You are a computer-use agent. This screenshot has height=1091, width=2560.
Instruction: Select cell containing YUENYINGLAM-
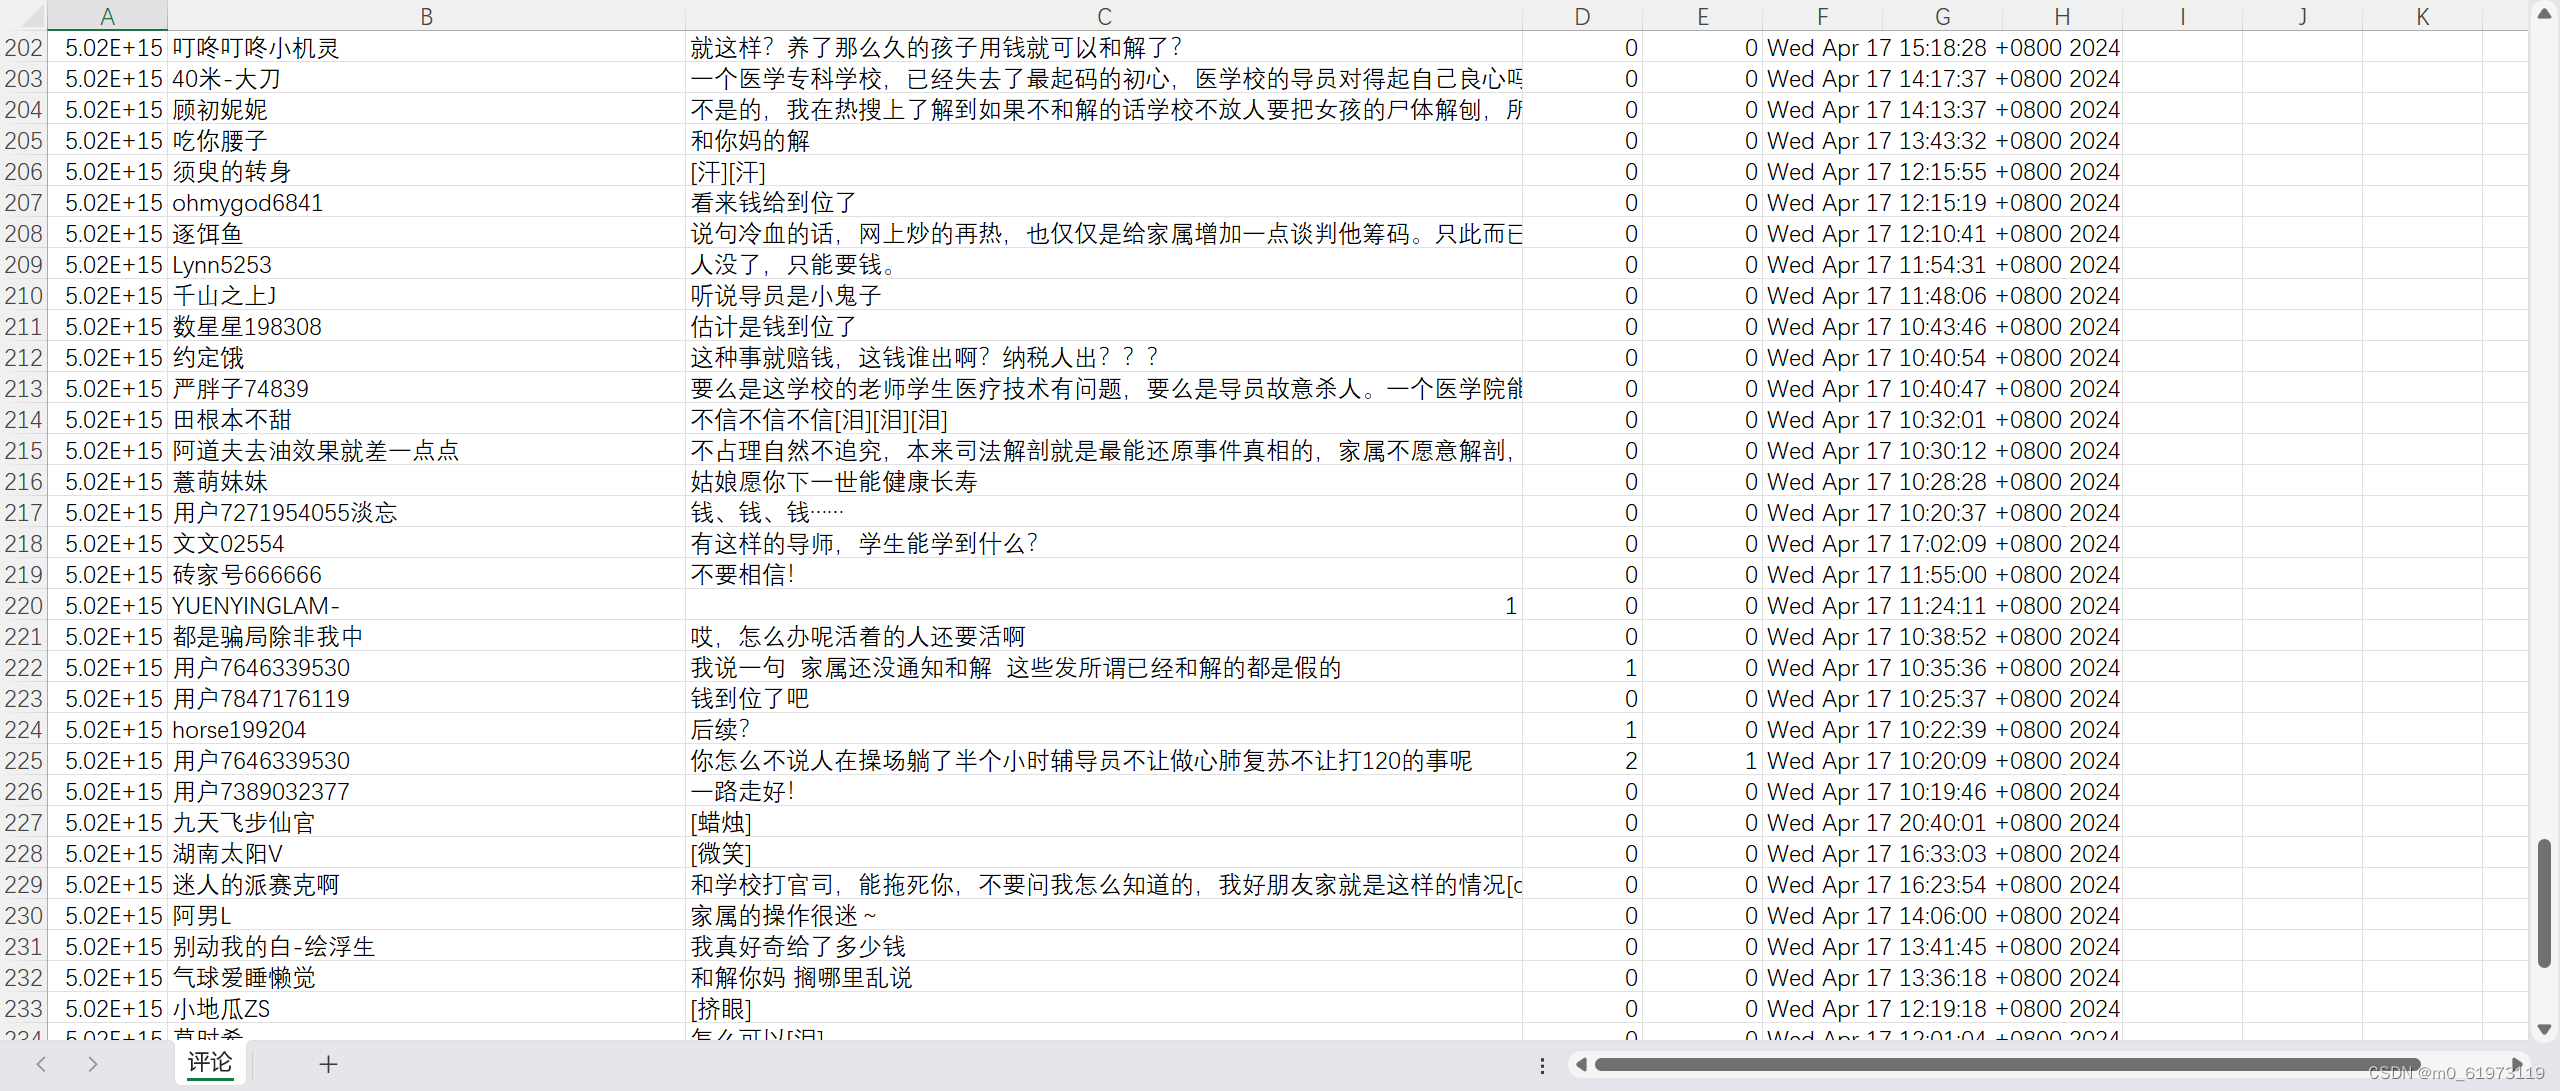point(426,606)
